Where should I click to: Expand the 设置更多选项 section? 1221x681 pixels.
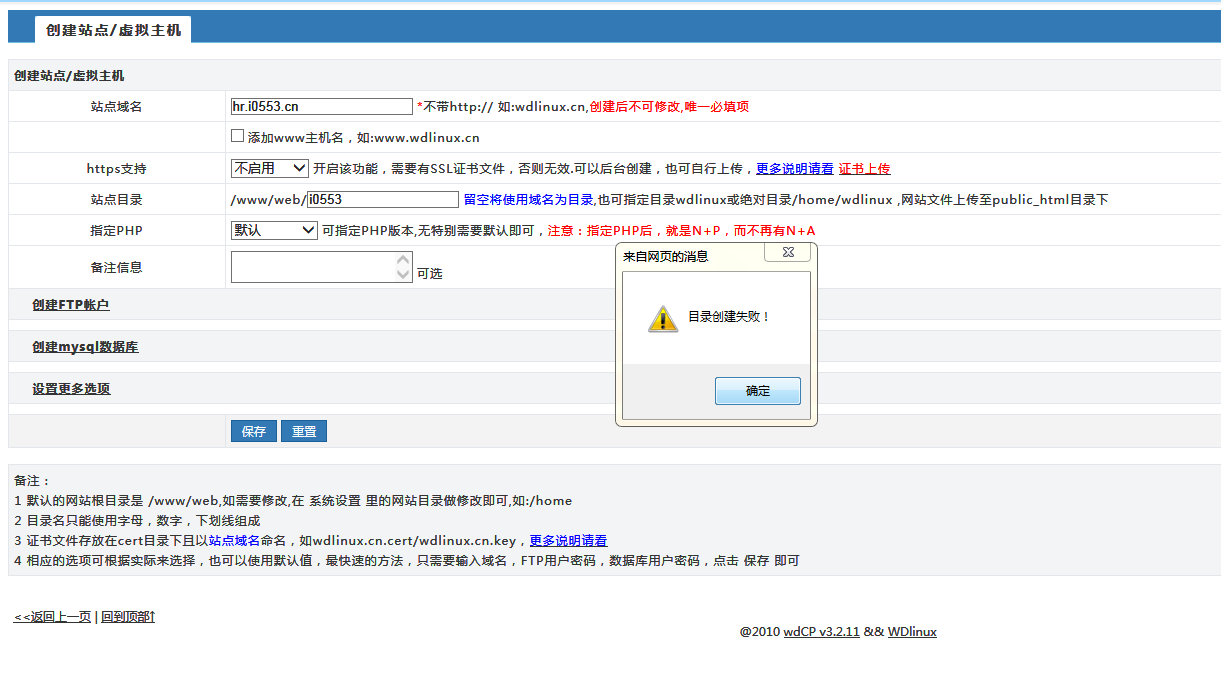pos(71,389)
